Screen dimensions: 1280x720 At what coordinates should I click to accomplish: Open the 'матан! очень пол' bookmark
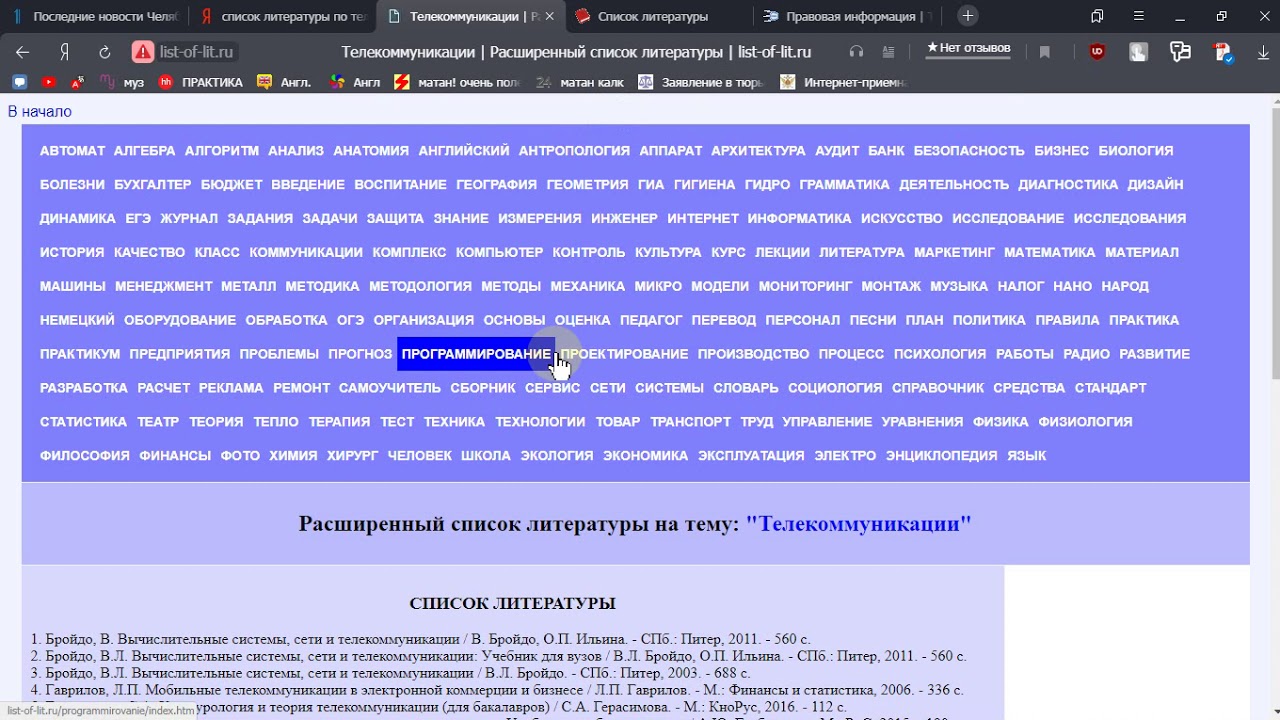coord(458,82)
